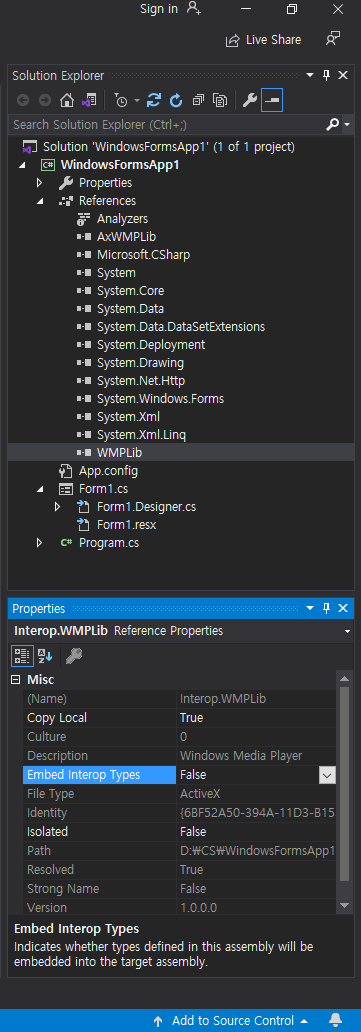Select System.Windows.Forms reference
Viewport: 361px width, 1032px height.
pos(160,399)
